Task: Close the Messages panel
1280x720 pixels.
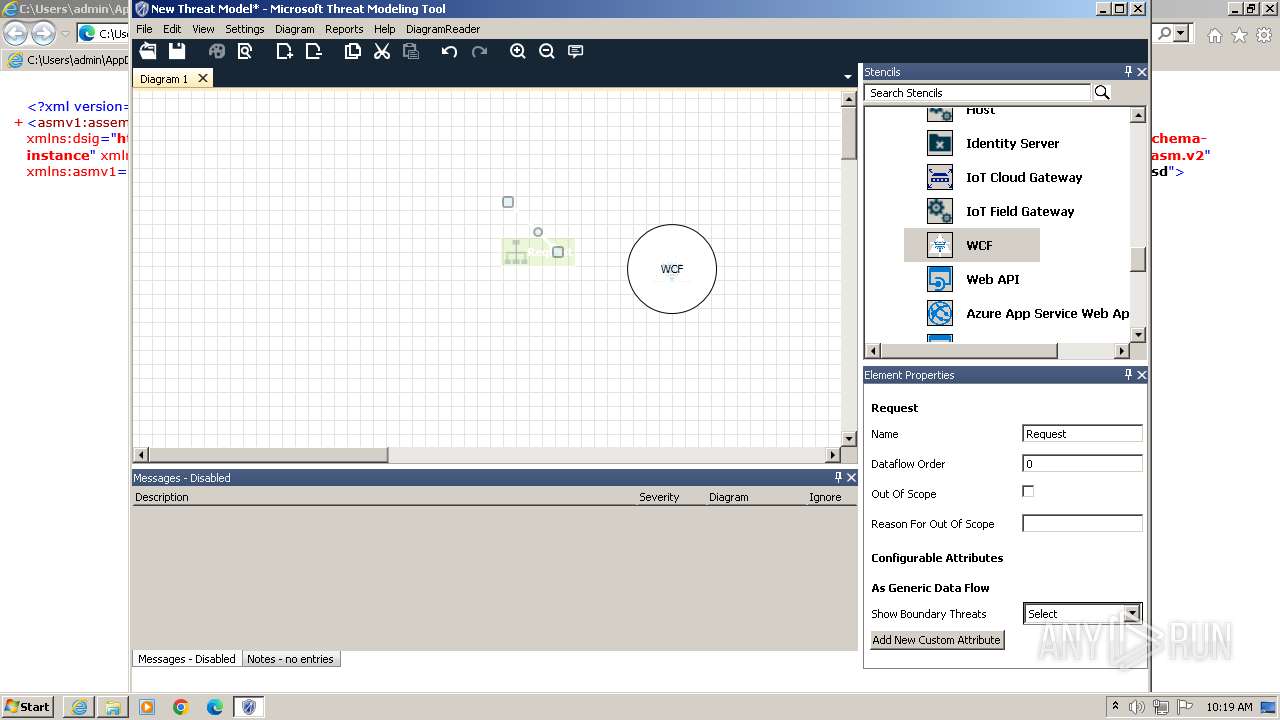Action: coord(852,478)
